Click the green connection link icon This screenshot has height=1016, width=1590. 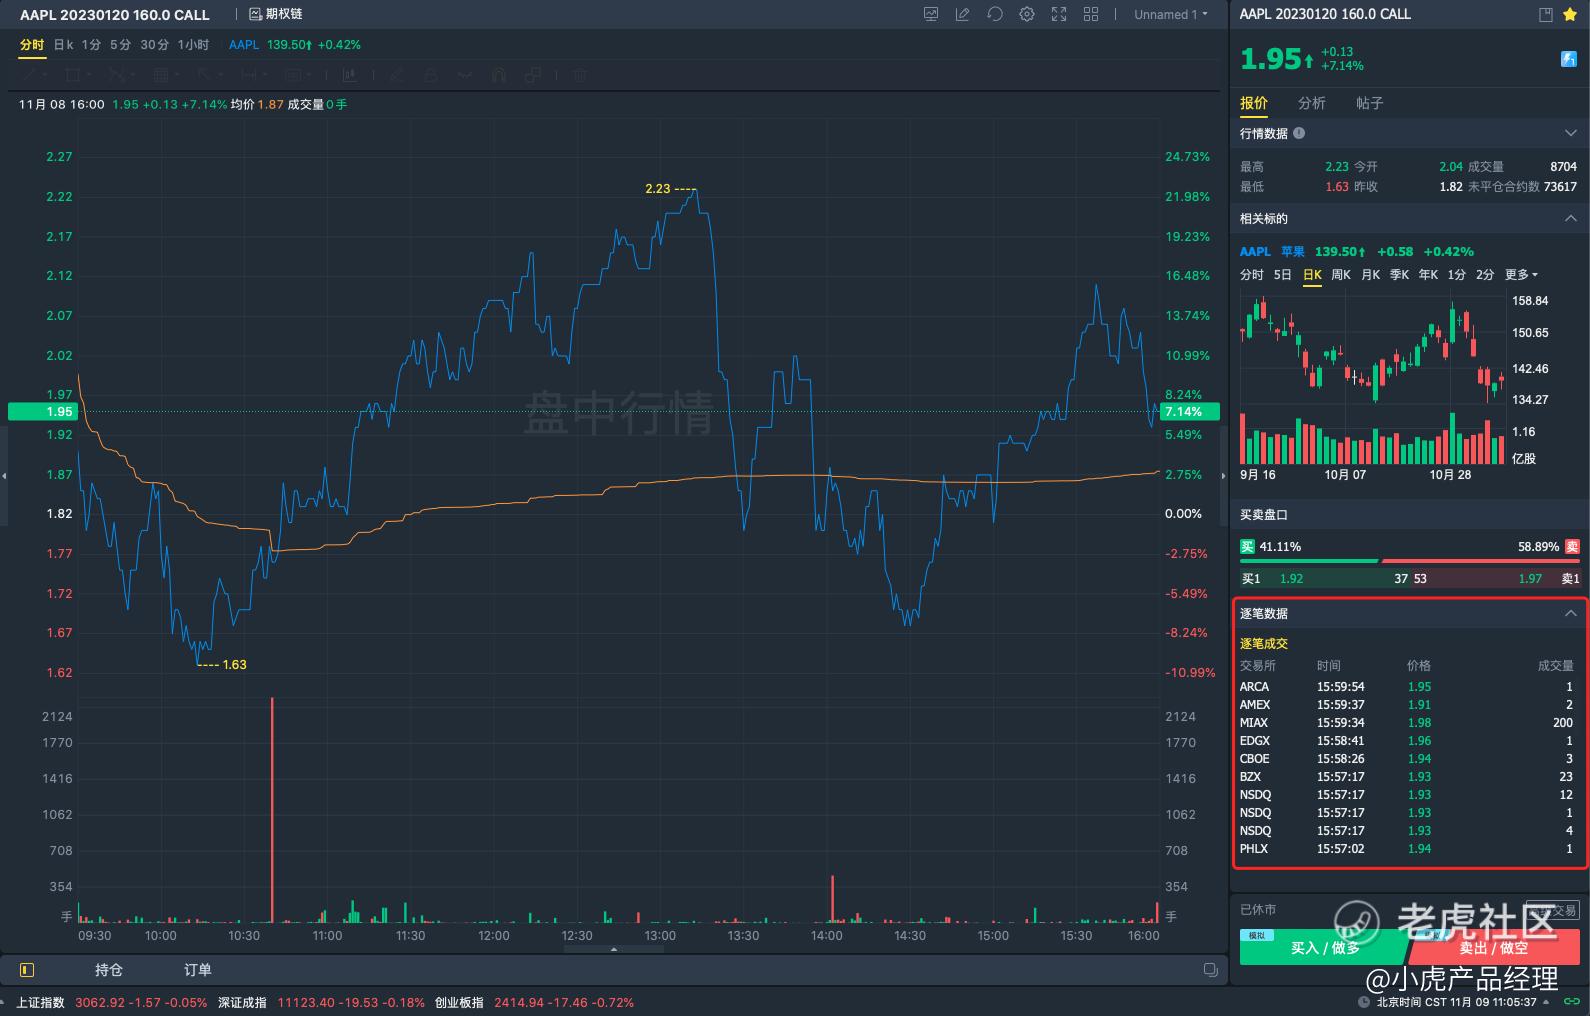(1571, 1002)
